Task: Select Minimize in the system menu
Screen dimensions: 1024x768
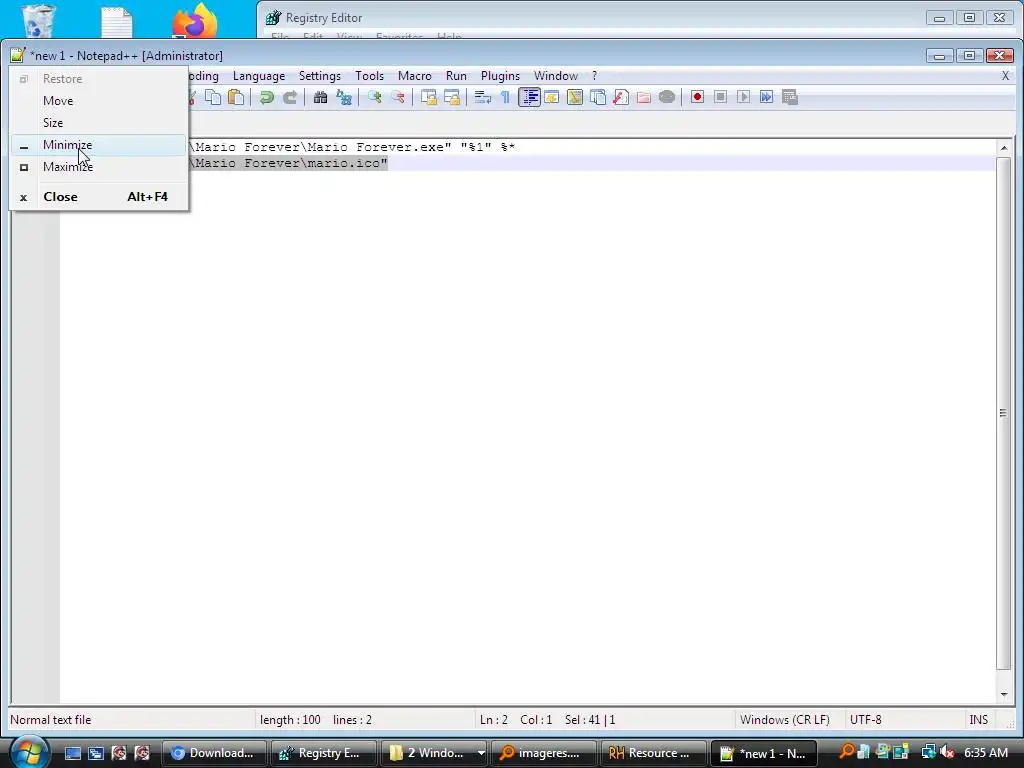Action: (98, 145)
